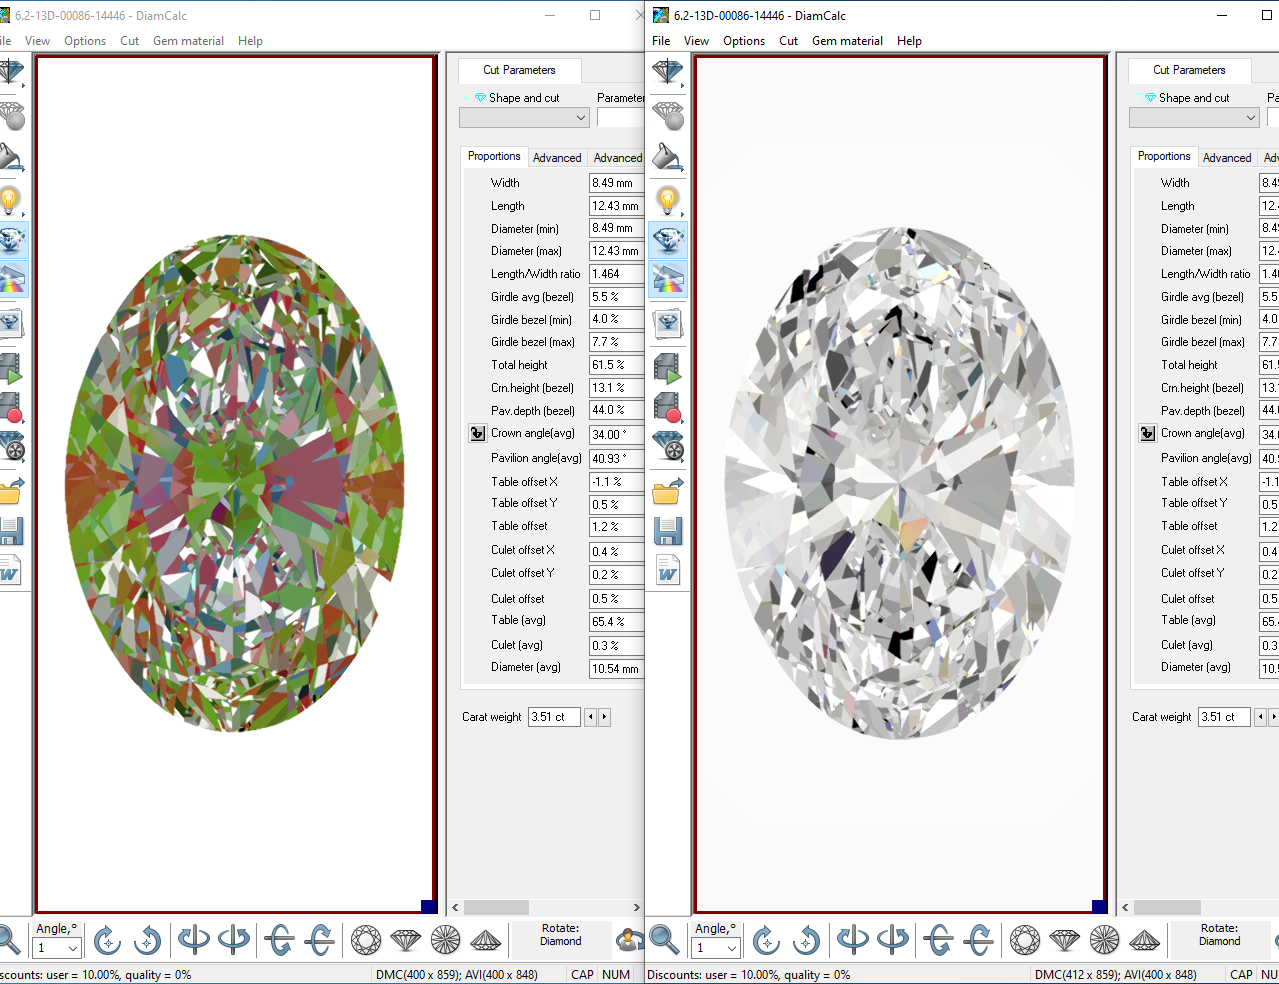The image size is (1279, 984).
Task: Decrease carat weight in right window
Action: pyautogui.click(x=1260, y=717)
